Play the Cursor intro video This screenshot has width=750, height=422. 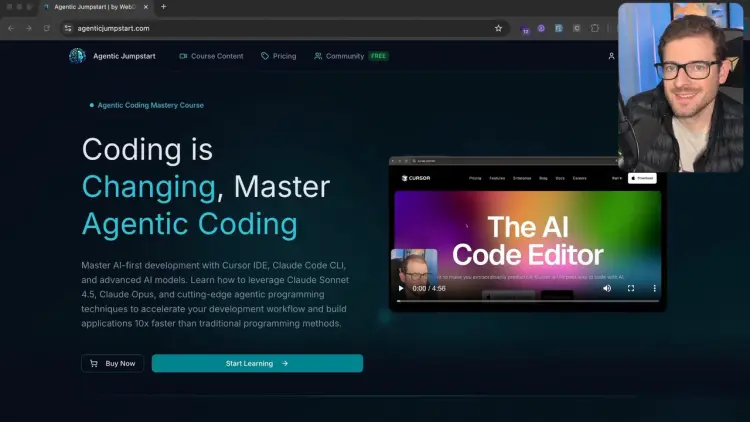coord(401,289)
